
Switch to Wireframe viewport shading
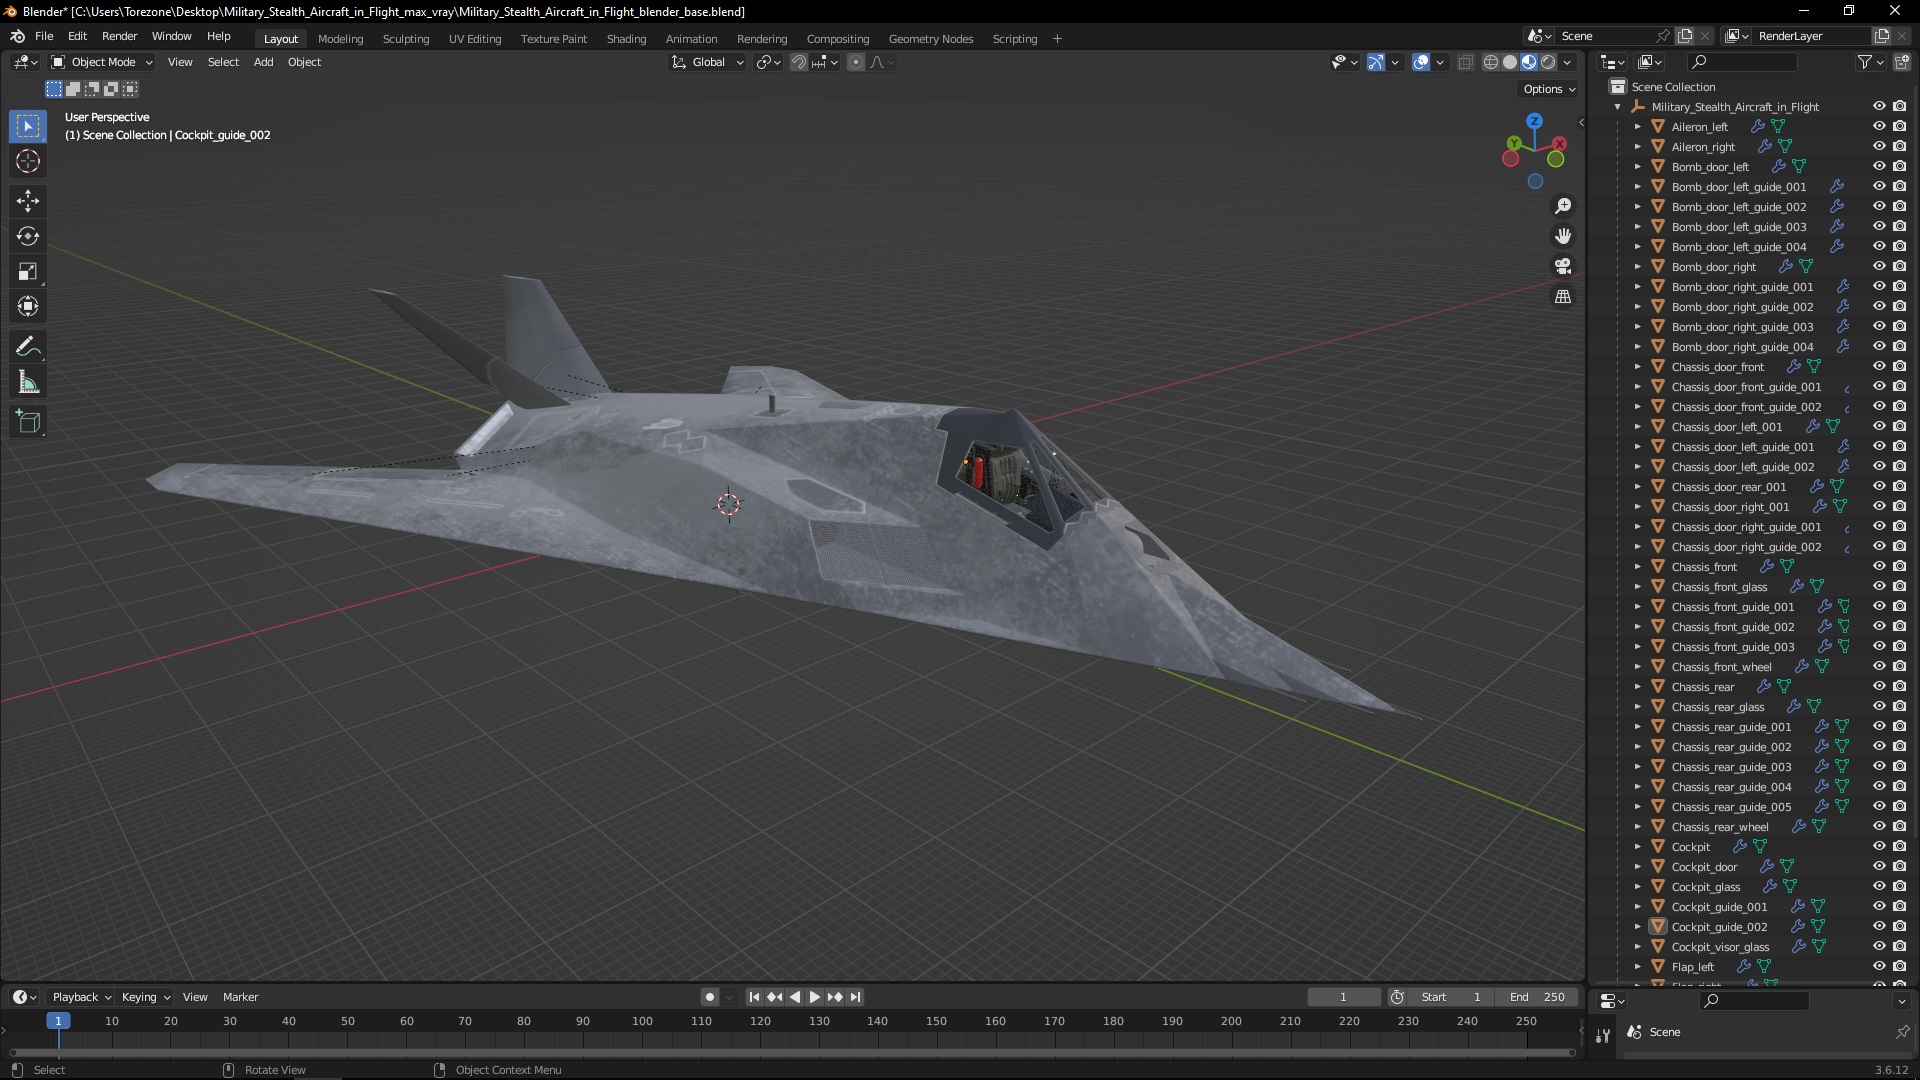click(x=1491, y=62)
